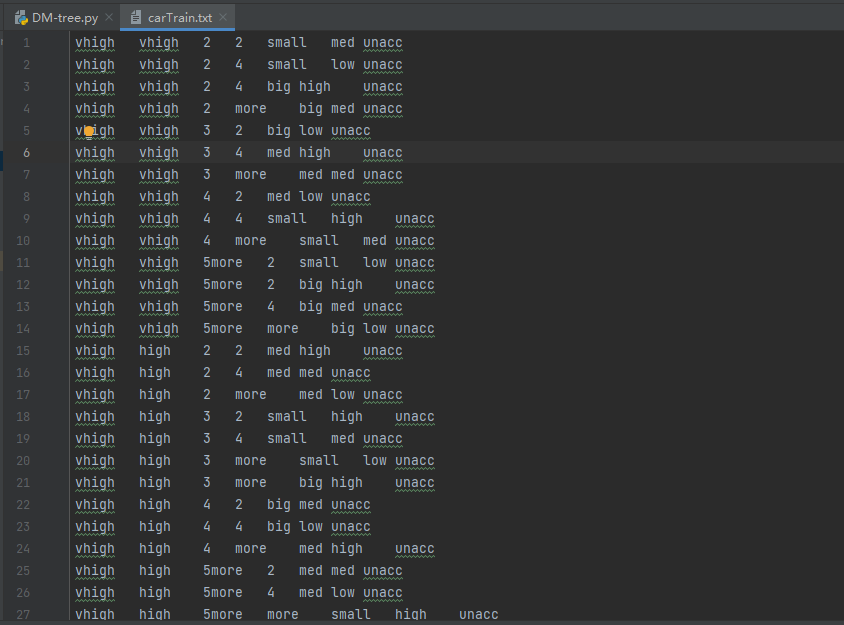844x625 pixels.
Task: Click 'small' on line 10
Action: 319,241
